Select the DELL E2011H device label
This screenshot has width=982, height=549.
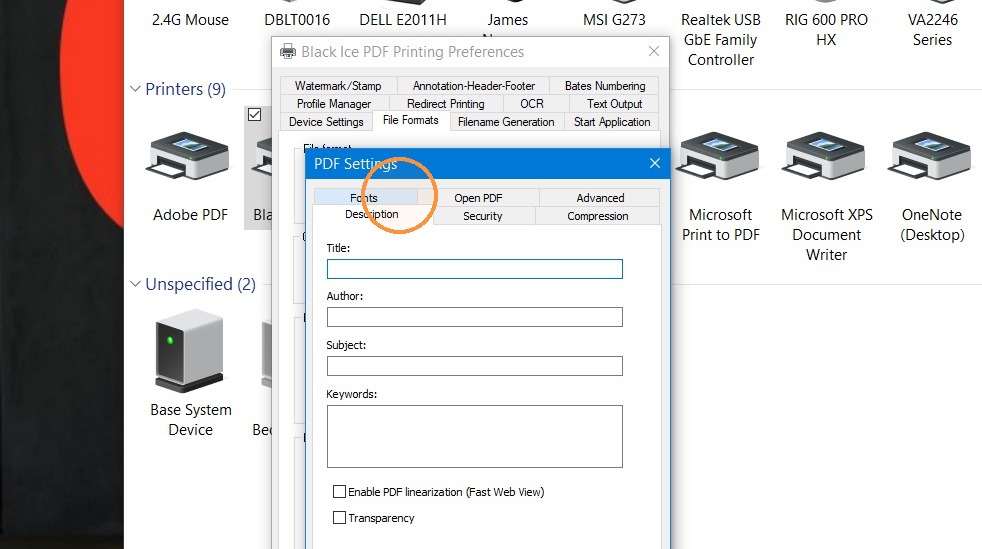tap(403, 20)
